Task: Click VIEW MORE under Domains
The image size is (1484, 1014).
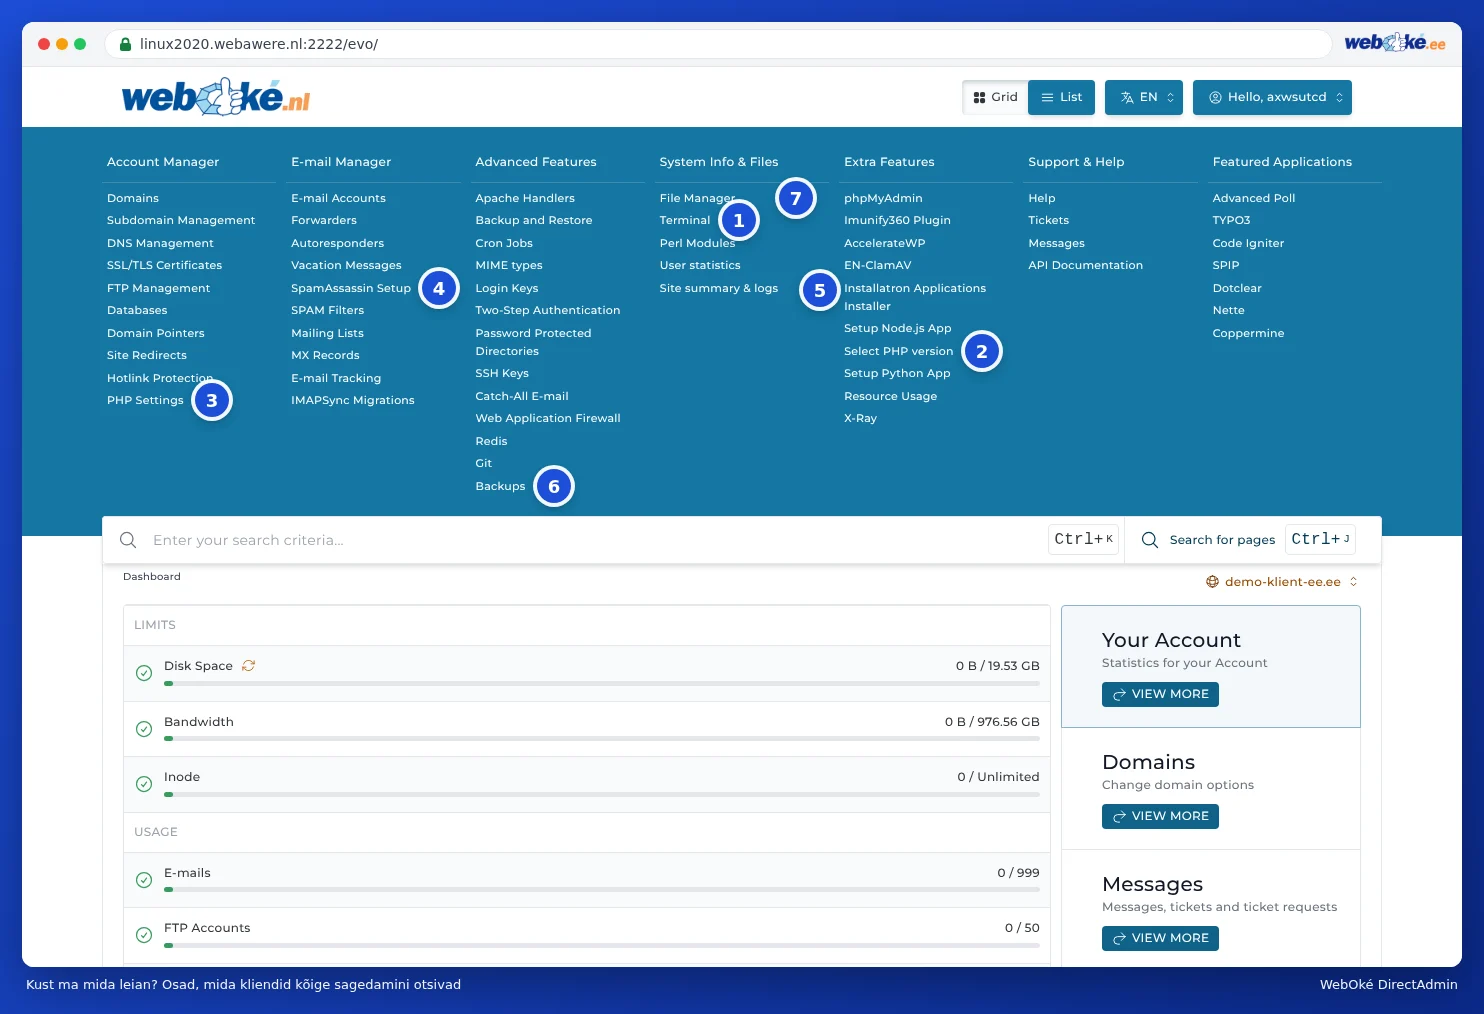Action: 1160,816
